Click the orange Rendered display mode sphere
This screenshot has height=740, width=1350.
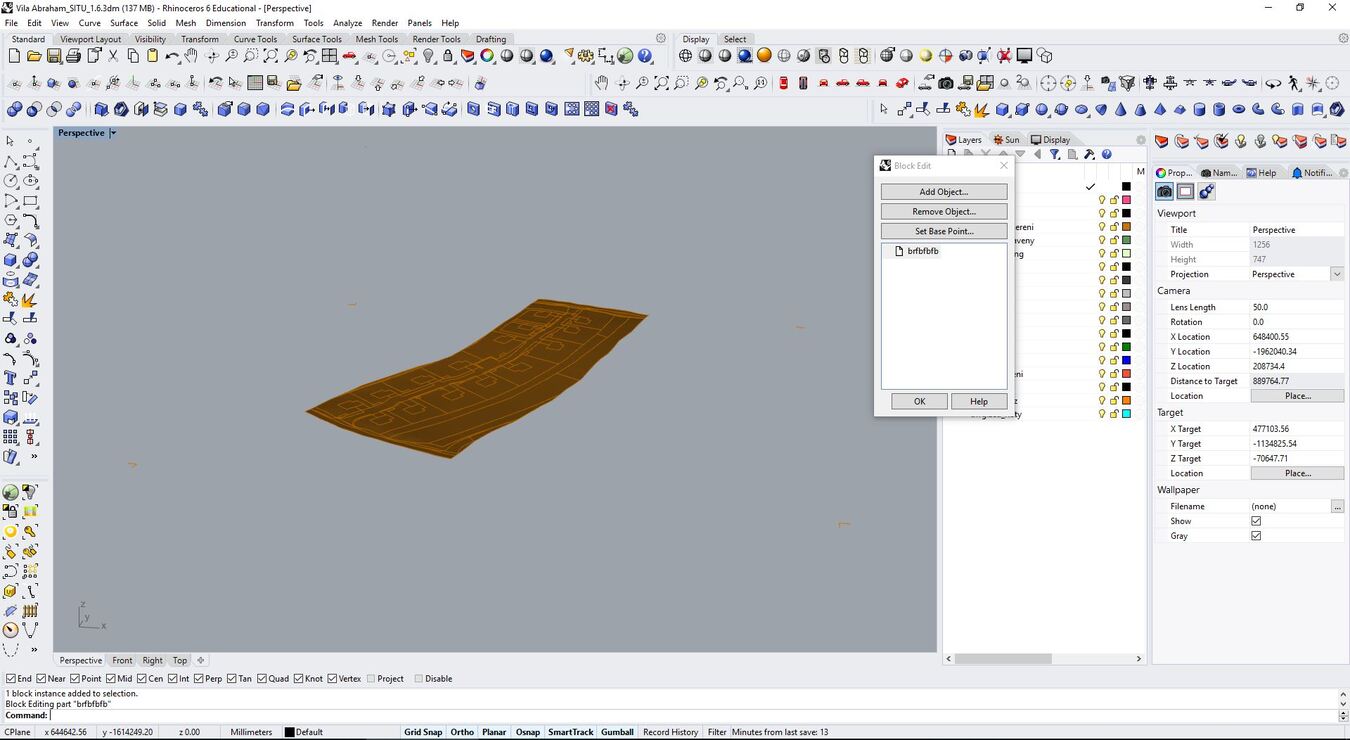coord(764,56)
